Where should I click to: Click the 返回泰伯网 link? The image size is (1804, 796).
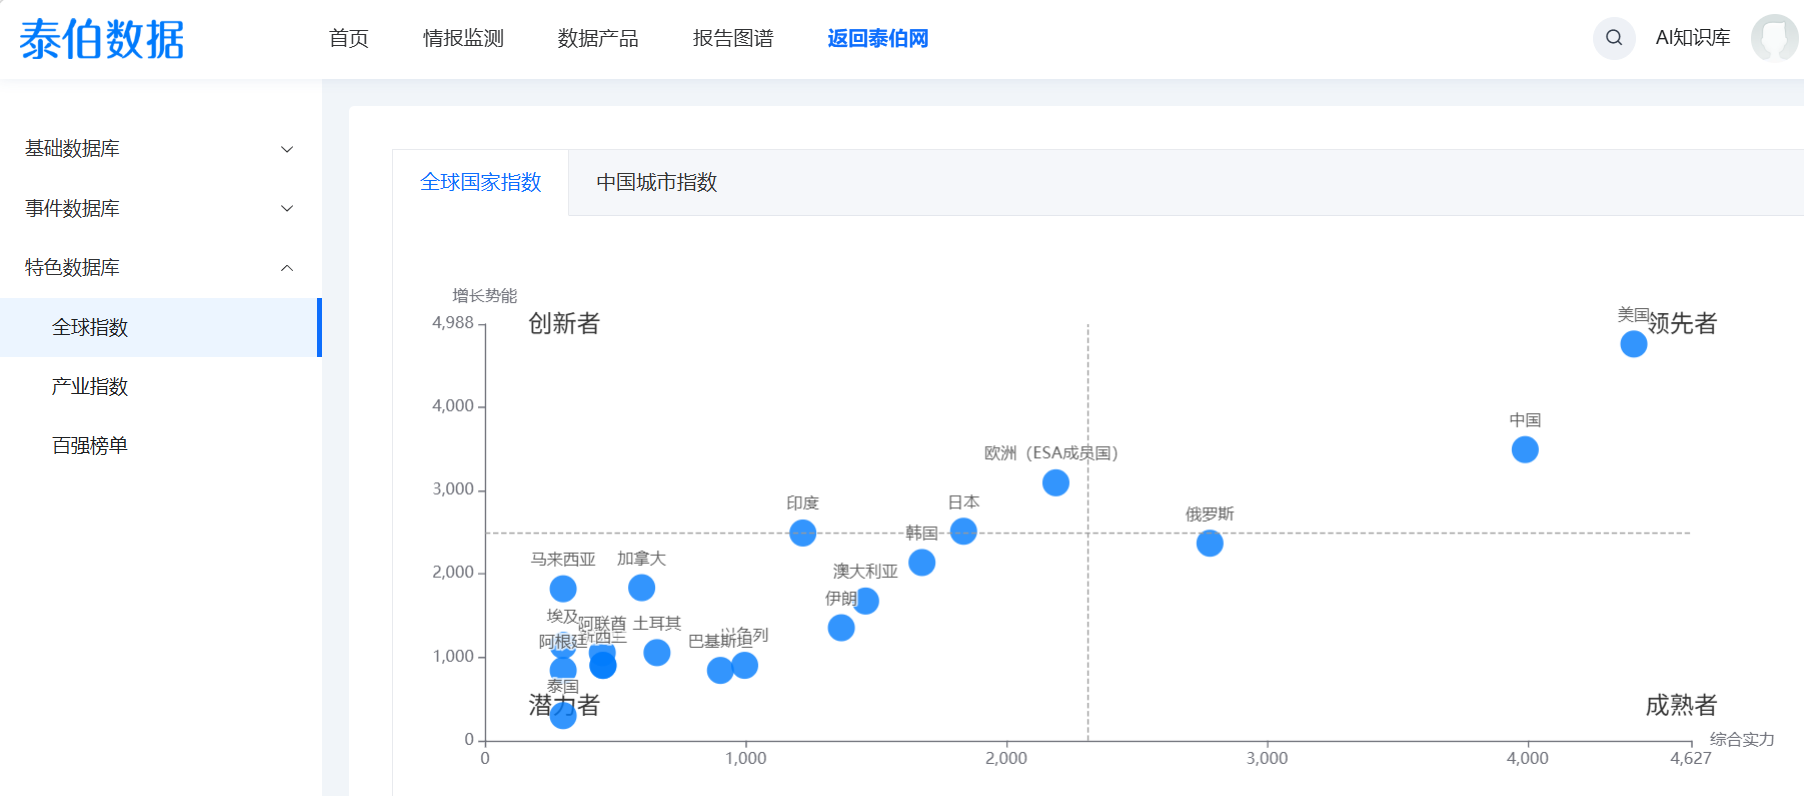click(877, 38)
